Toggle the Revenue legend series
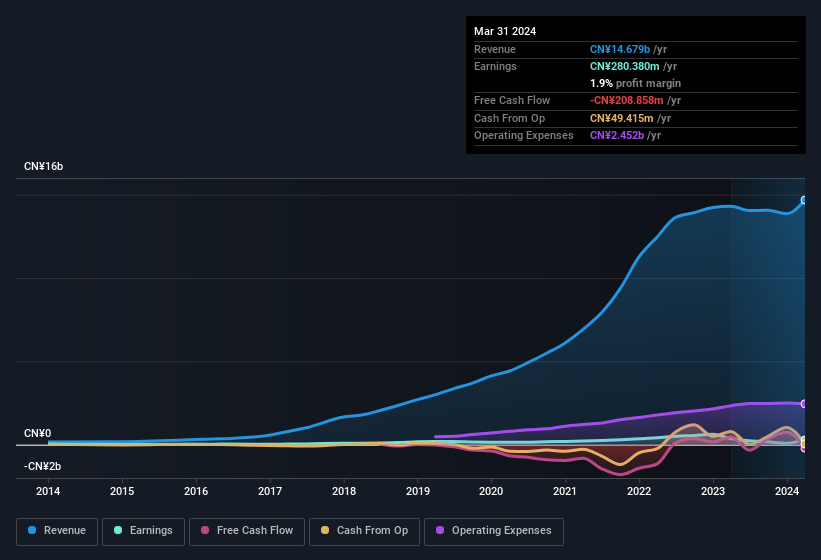This screenshot has width=821, height=560. [x=57, y=531]
